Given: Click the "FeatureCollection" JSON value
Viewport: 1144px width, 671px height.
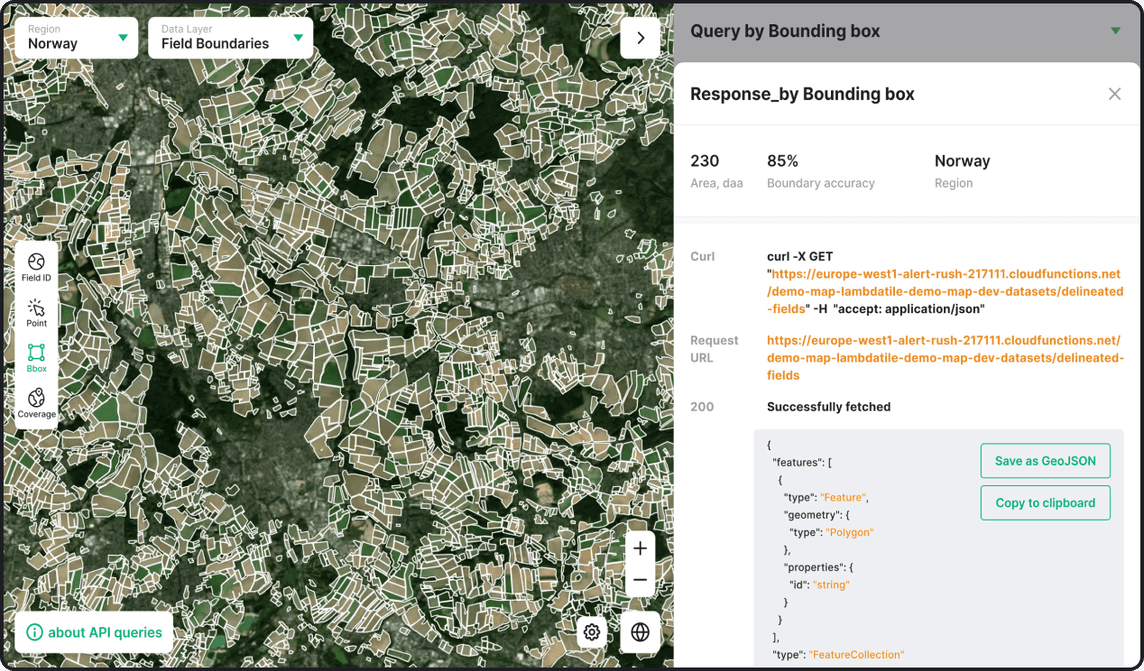Looking at the screenshot, I should pos(856,655).
